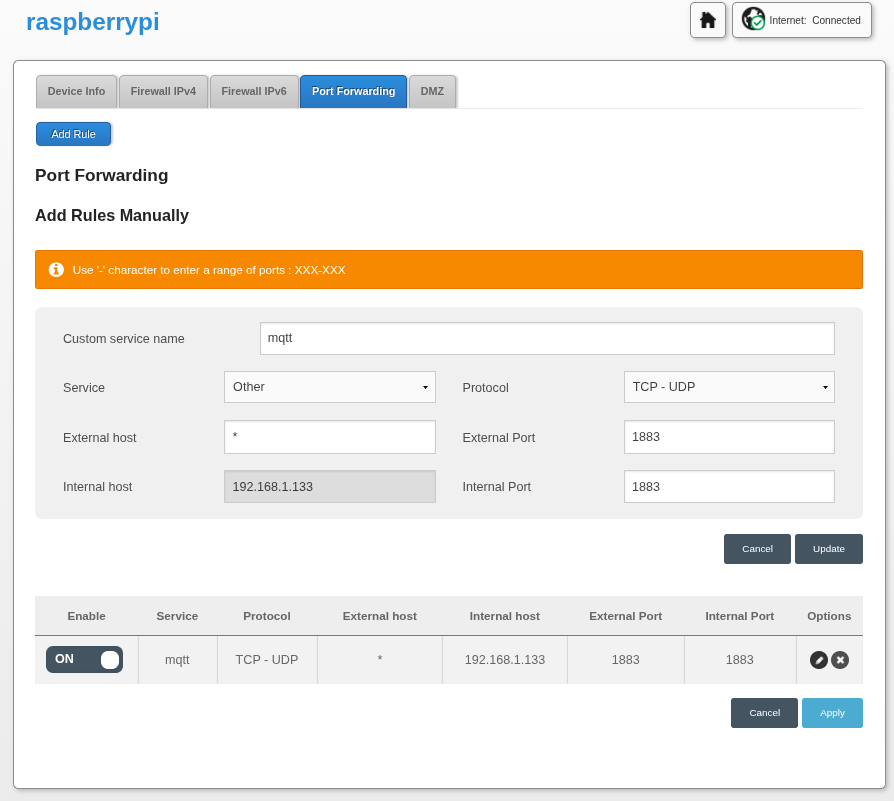The width and height of the screenshot is (894, 801).
Task: Click the Custom service name field
Action: pyautogui.click(x=547, y=338)
